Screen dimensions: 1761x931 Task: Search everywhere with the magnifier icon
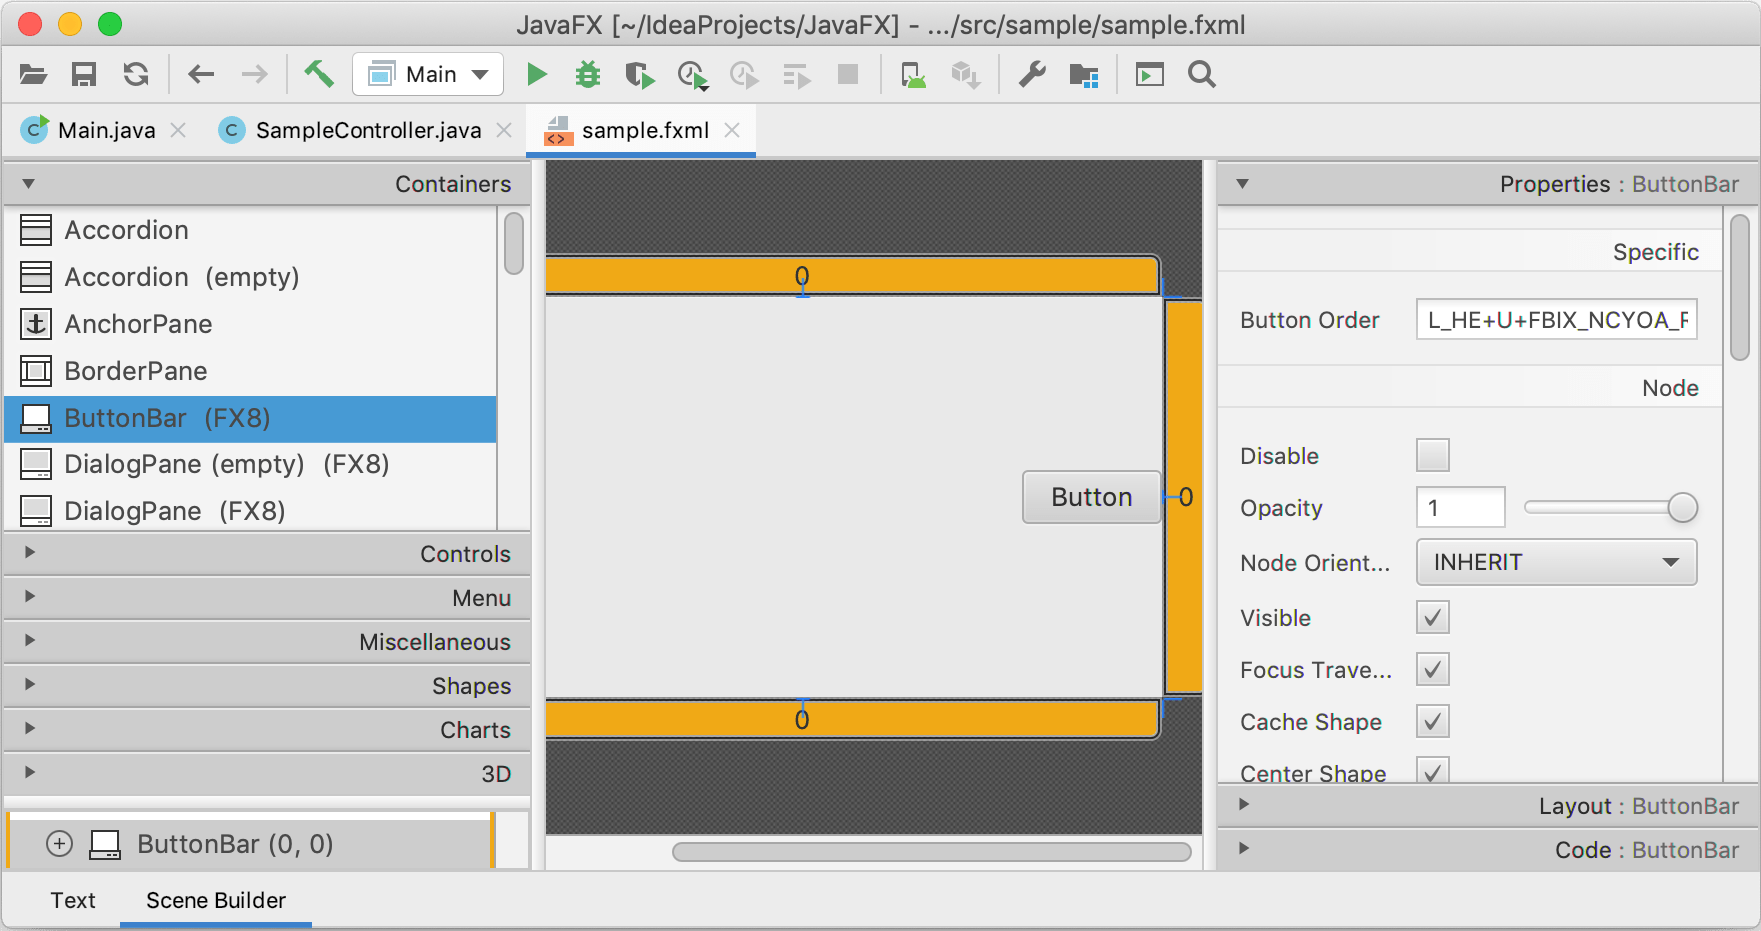click(1200, 74)
